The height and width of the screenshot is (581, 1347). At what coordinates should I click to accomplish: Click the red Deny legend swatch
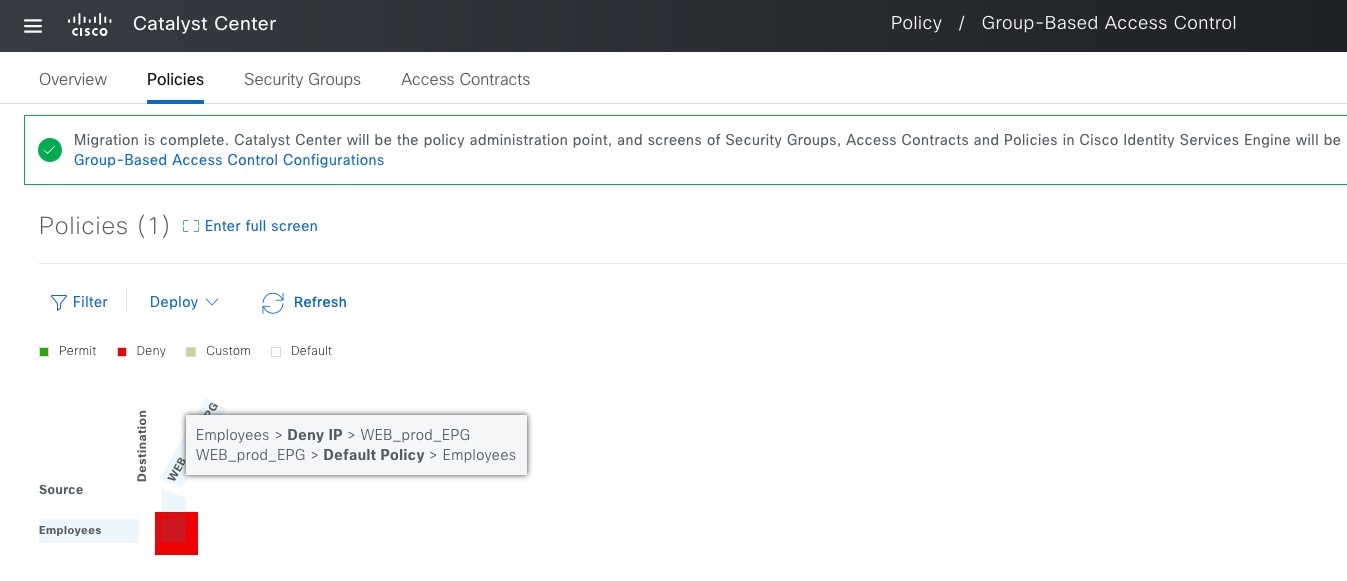point(122,351)
